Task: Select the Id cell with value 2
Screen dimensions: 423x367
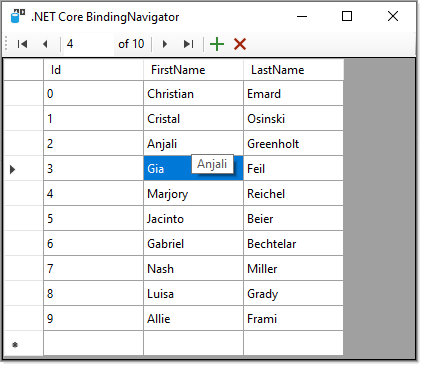Action: click(x=93, y=144)
